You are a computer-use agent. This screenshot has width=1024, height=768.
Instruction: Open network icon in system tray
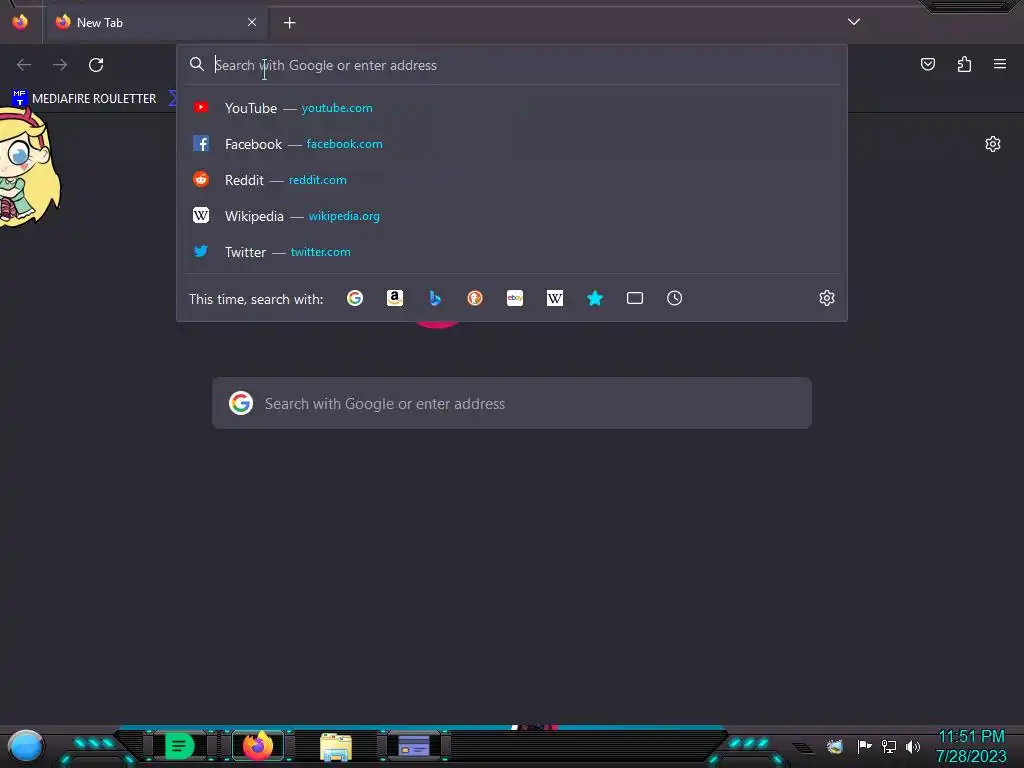[889, 746]
